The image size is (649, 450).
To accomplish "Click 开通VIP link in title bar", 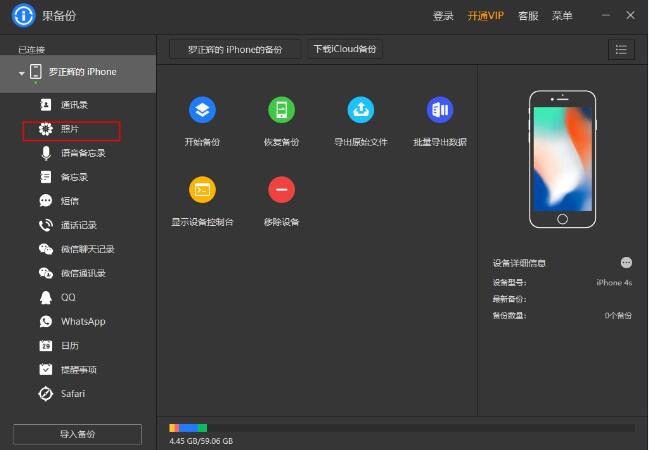I will coord(487,16).
